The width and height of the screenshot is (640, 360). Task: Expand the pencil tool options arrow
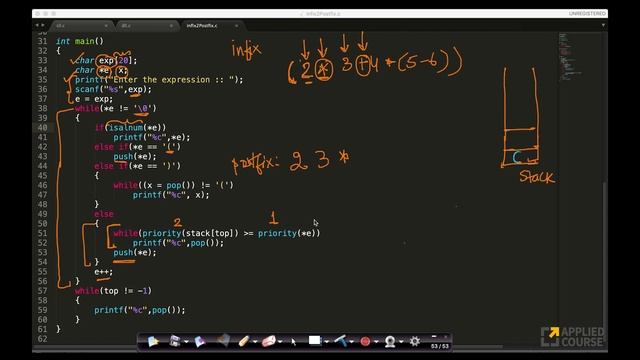coord(255,342)
